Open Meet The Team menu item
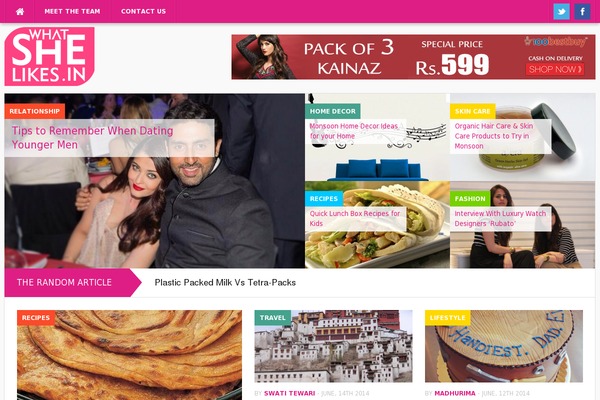This screenshot has width=600, height=400. point(72,11)
